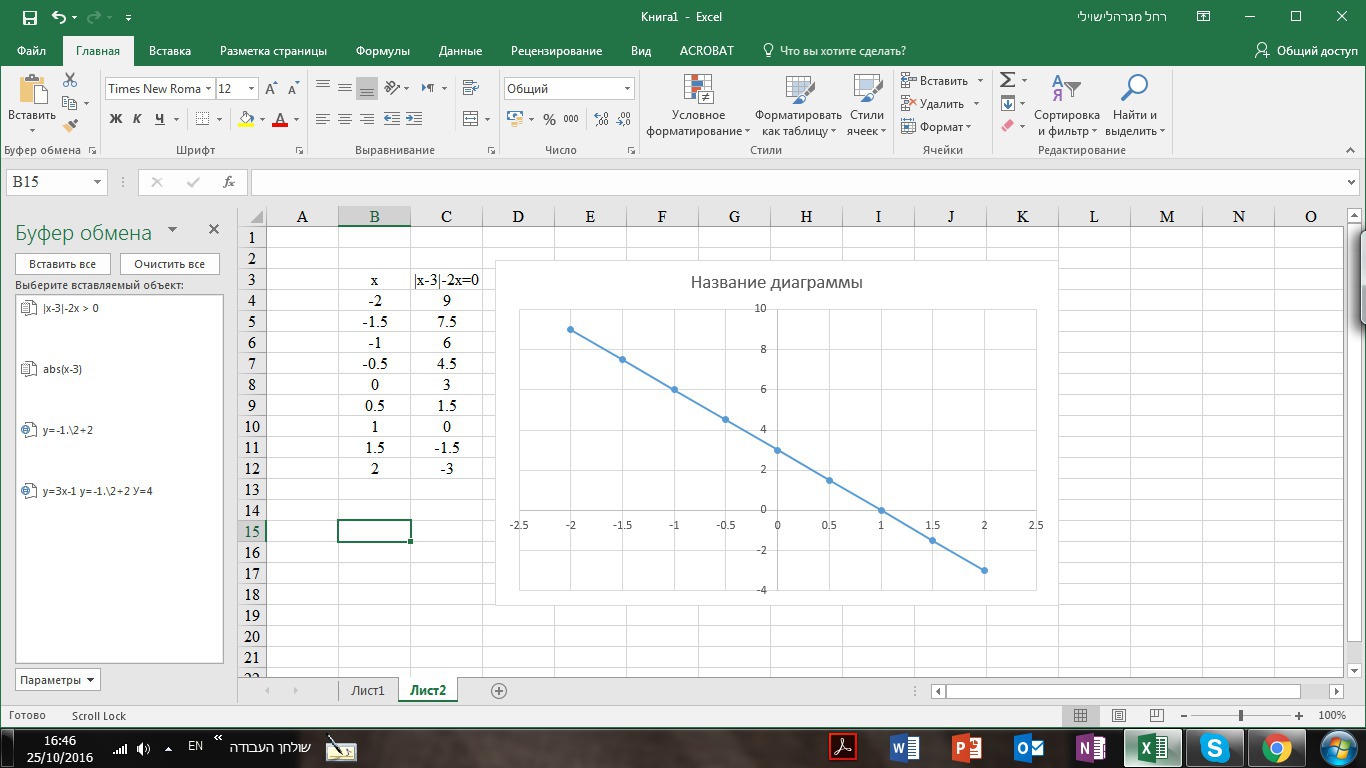Open the number format dropdown showing Общий

click(627, 89)
